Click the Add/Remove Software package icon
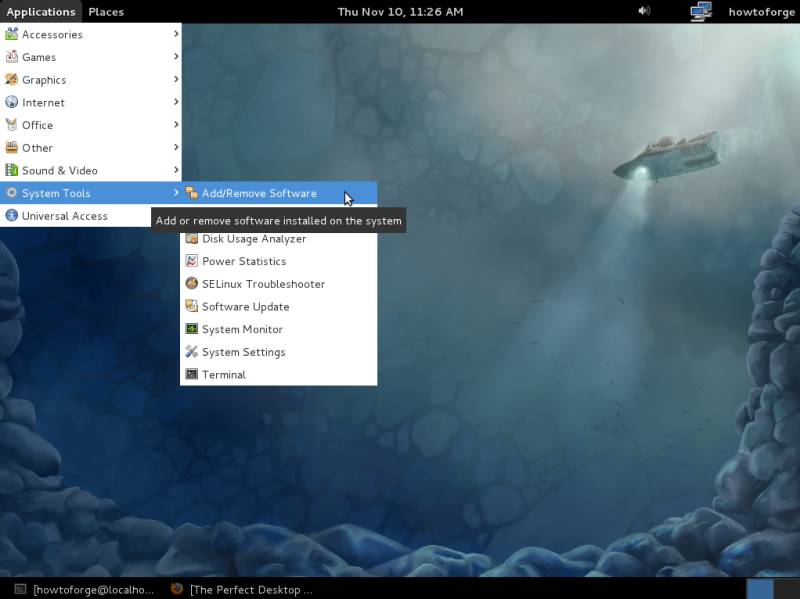The image size is (800, 599). pyautogui.click(x=192, y=193)
